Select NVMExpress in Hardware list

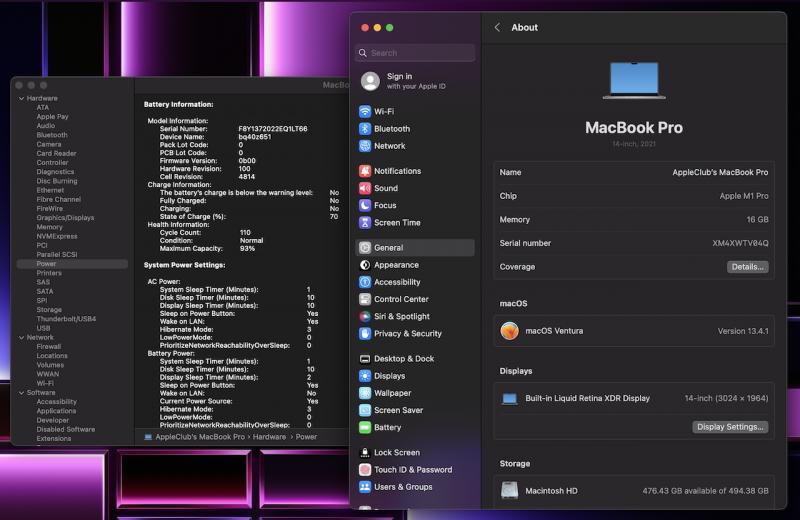pyautogui.click(x=57, y=236)
